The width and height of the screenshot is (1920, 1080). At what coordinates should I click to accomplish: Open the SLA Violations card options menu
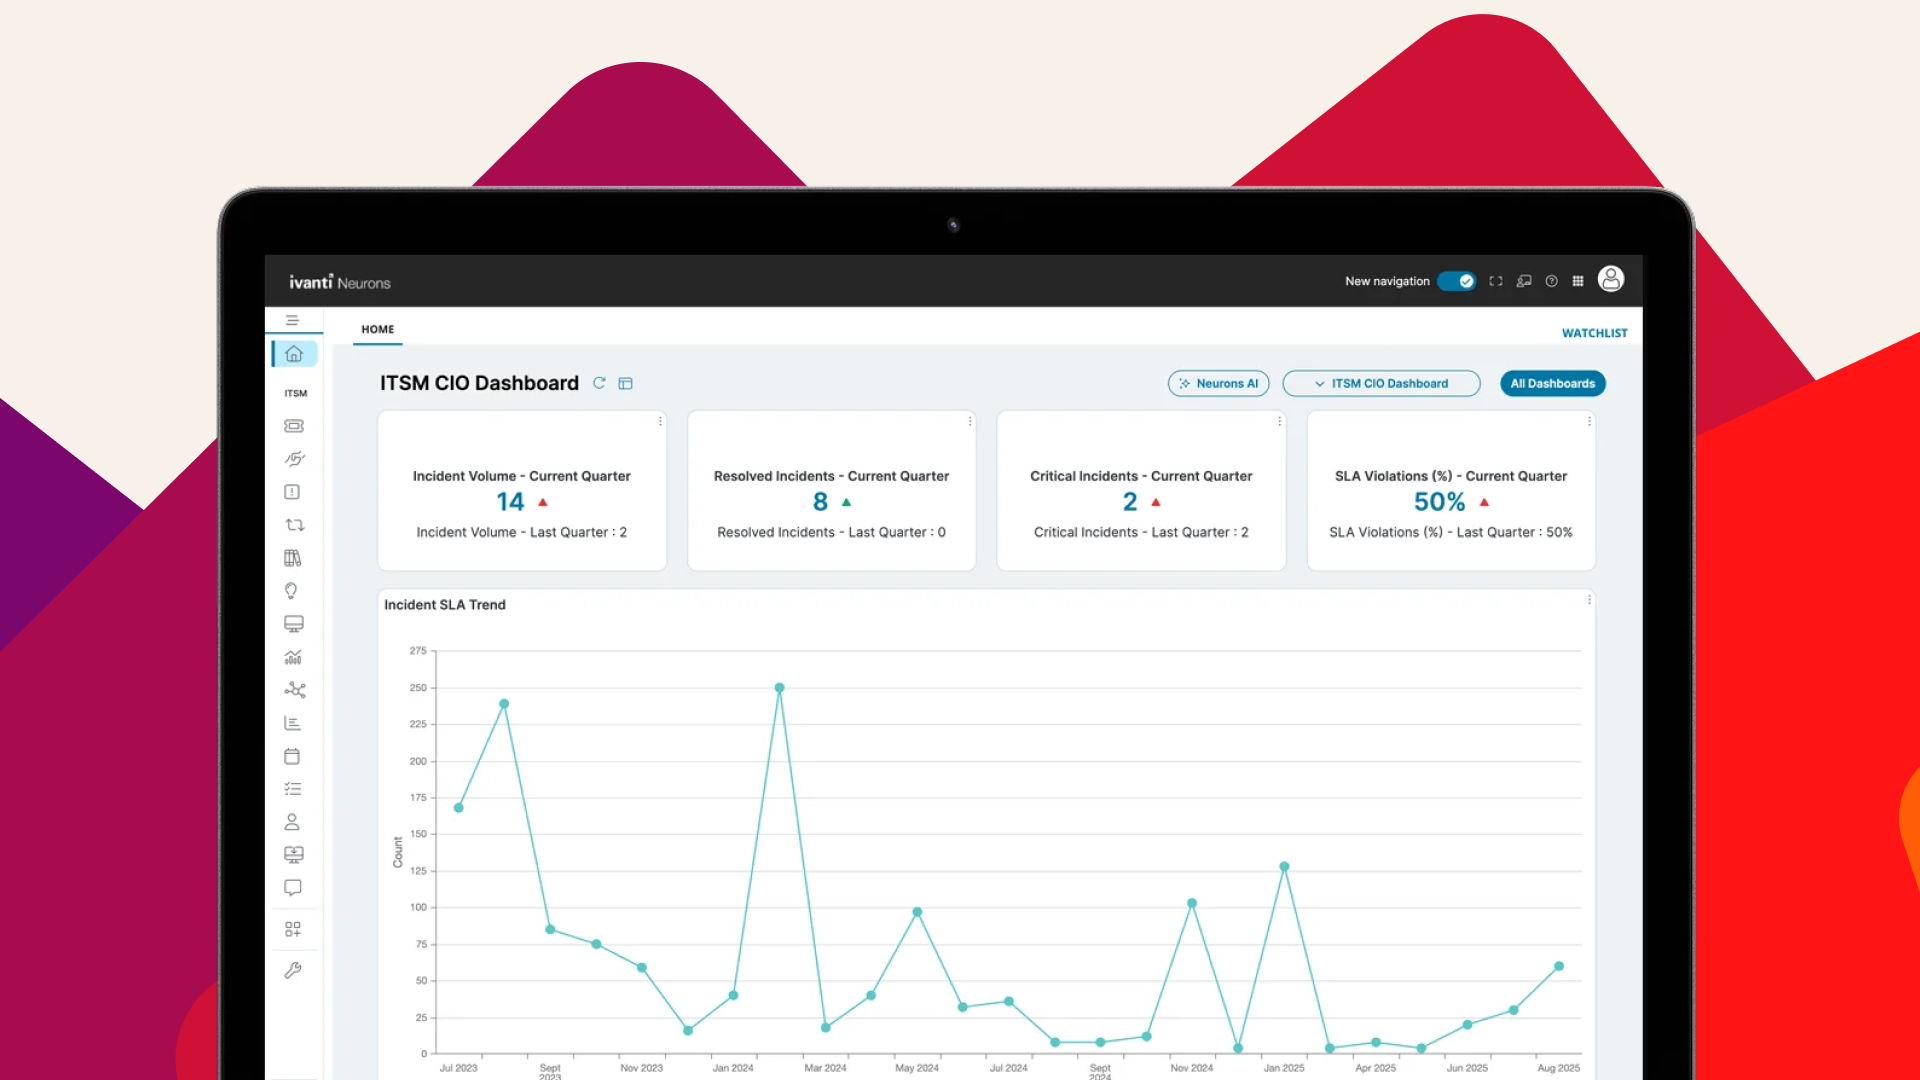point(1589,421)
